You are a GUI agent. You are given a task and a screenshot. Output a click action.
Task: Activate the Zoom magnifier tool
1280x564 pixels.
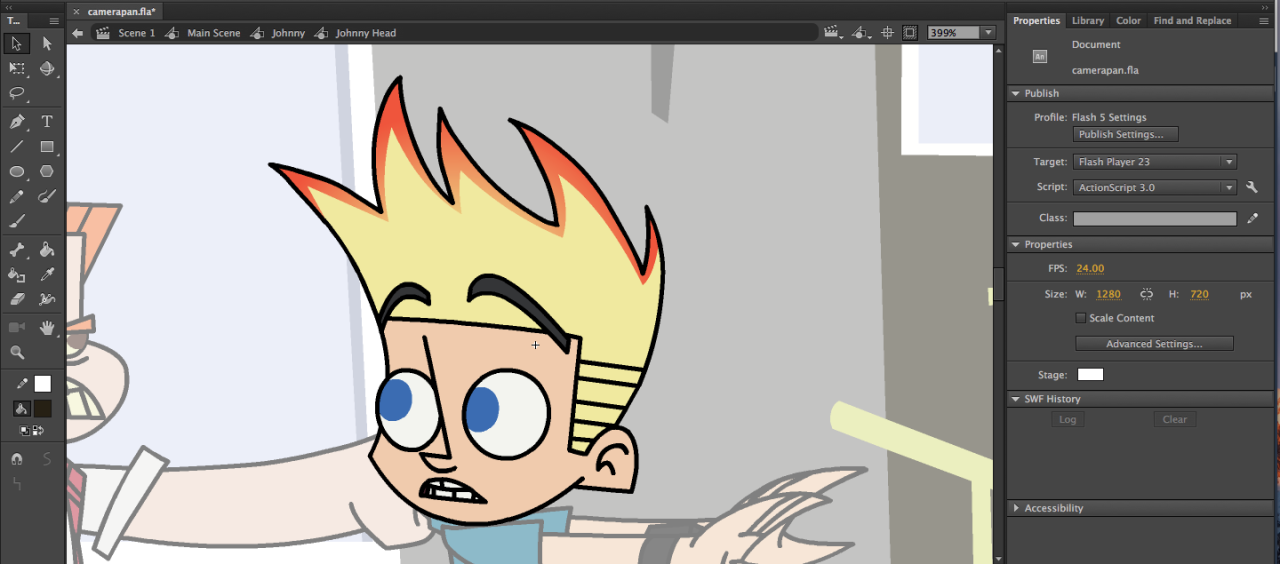[x=17, y=352]
